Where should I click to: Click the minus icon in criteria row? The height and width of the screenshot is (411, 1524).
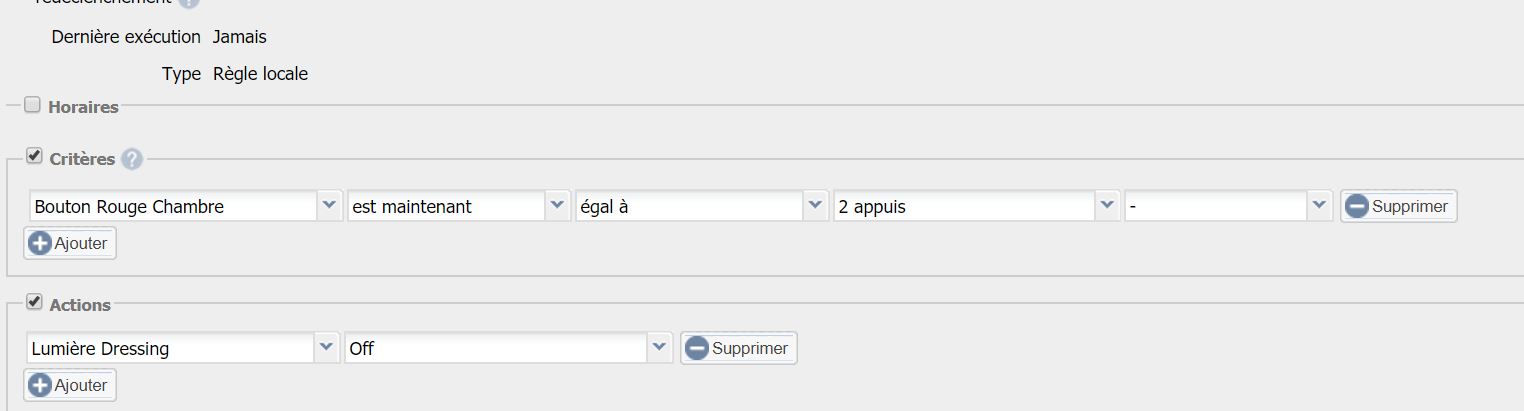coord(1357,206)
